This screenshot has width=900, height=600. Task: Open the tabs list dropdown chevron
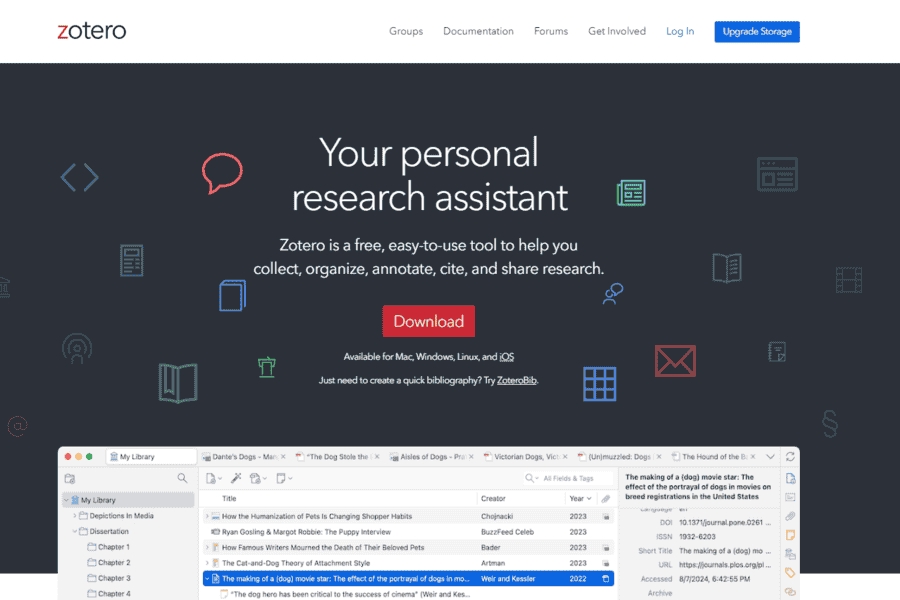[x=770, y=456]
